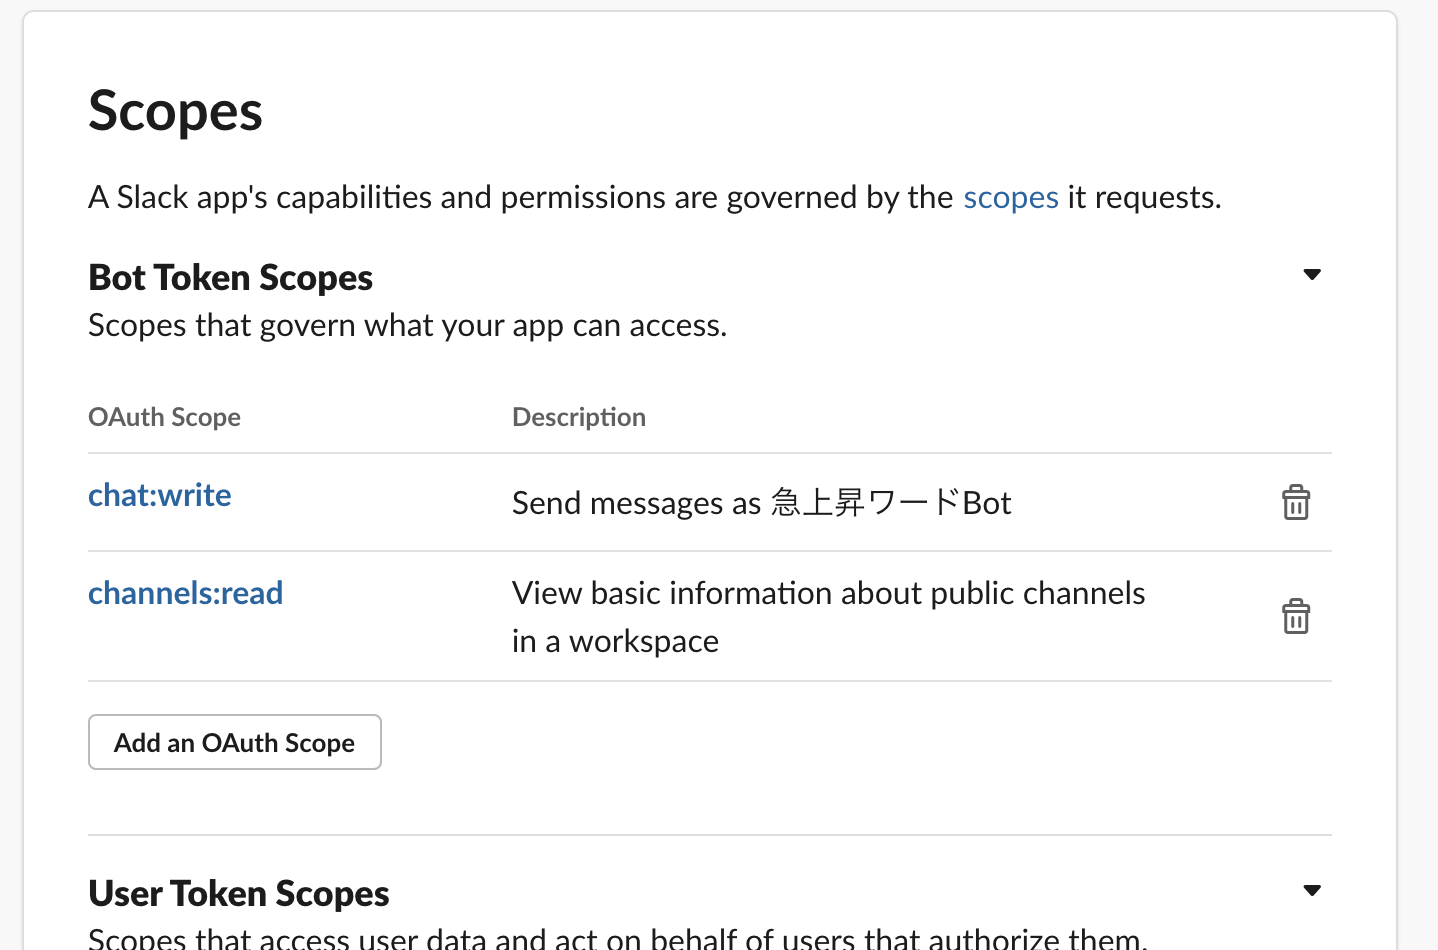Select the 'Send messages as 急上昇ワードBot' description
This screenshot has width=1438, height=950.
coord(762,502)
